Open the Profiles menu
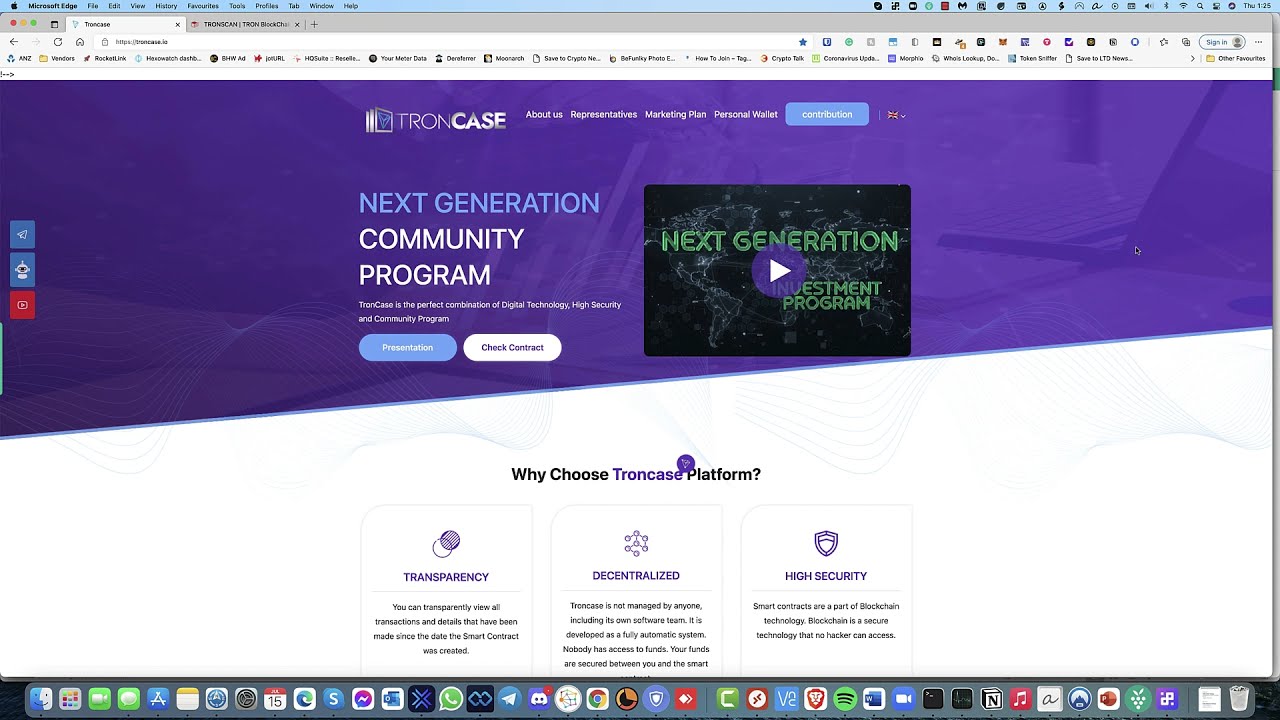The width and height of the screenshot is (1280, 720). pos(267,6)
